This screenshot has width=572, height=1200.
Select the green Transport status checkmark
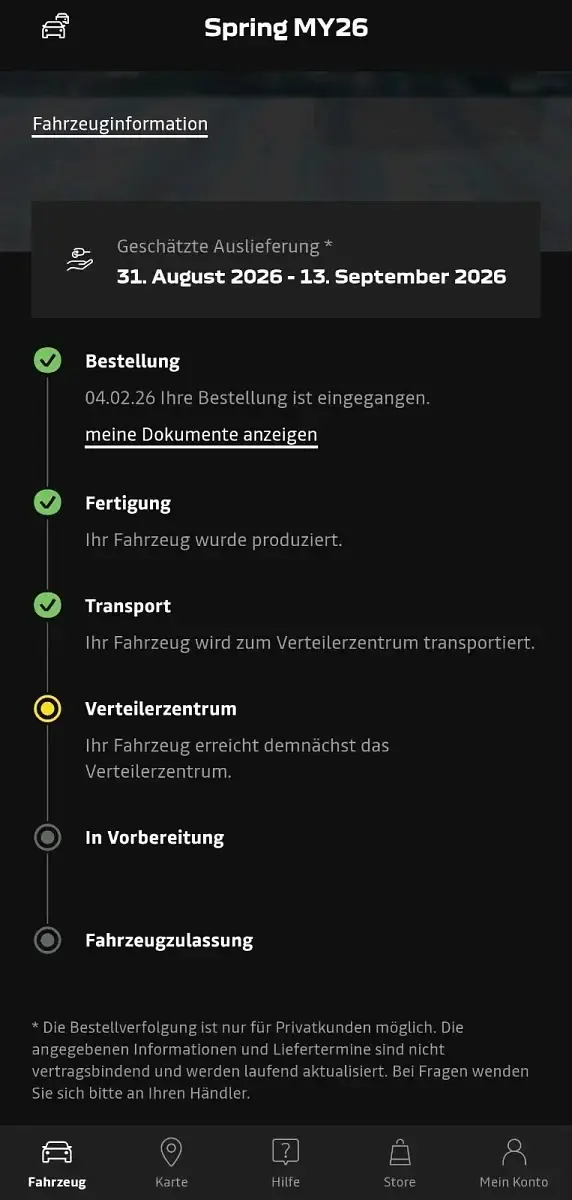tap(47, 605)
